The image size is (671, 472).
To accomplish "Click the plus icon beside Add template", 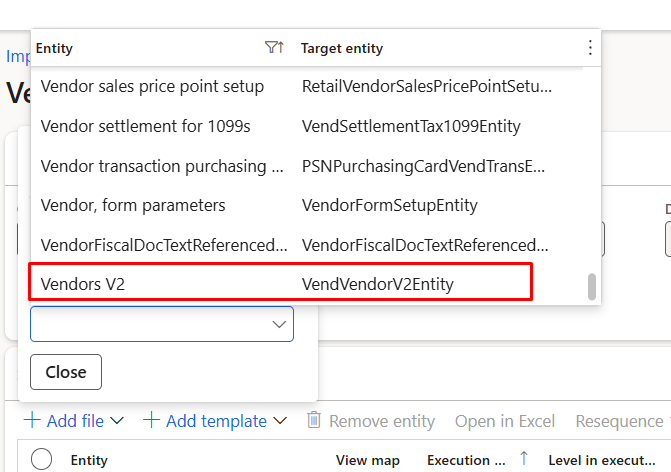I will (x=151, y=421).
